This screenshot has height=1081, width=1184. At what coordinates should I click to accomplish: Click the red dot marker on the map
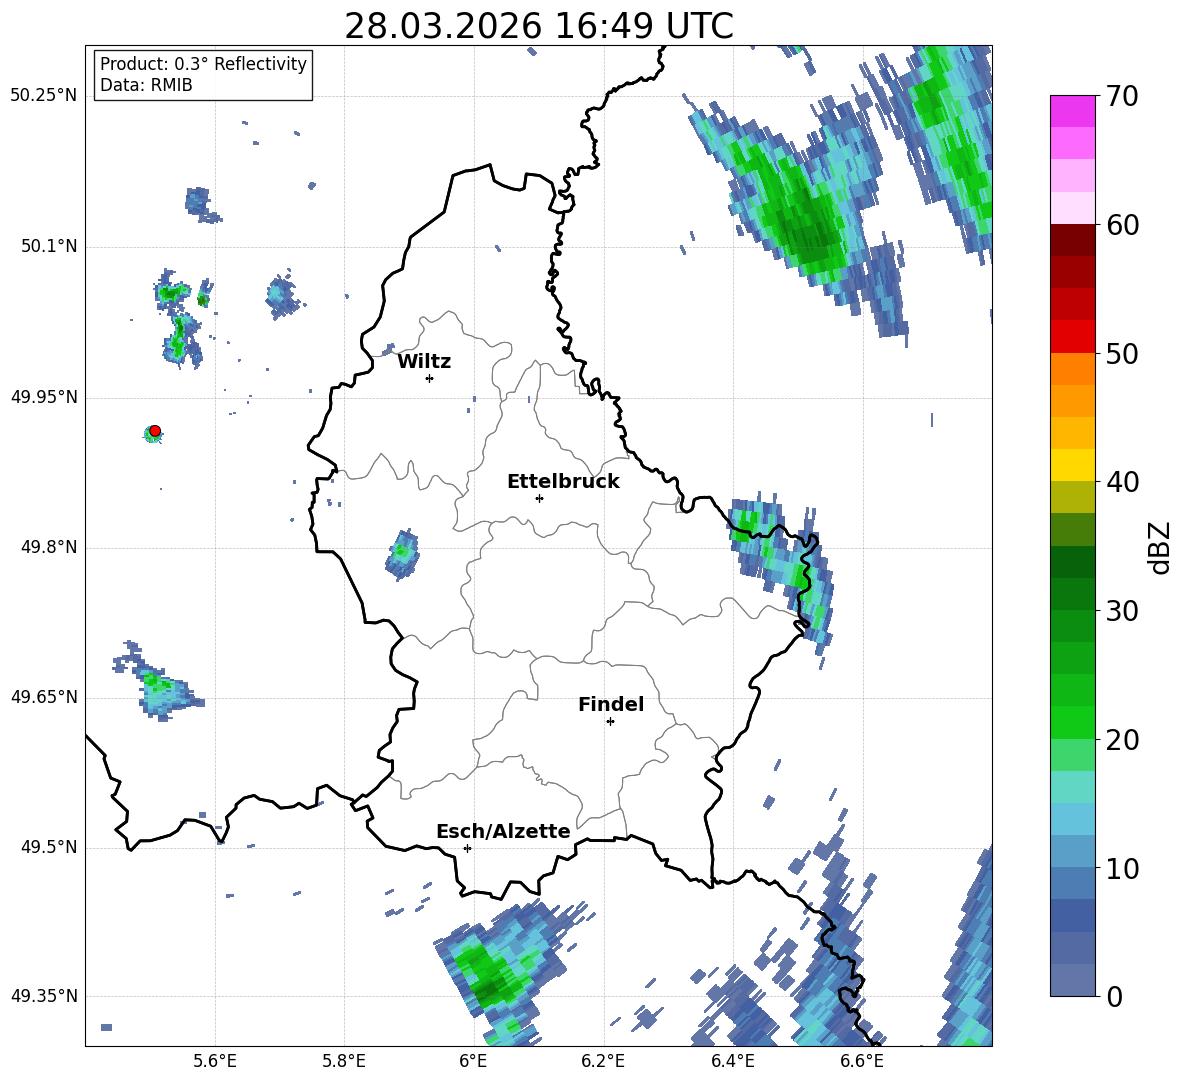click(155, 431)
